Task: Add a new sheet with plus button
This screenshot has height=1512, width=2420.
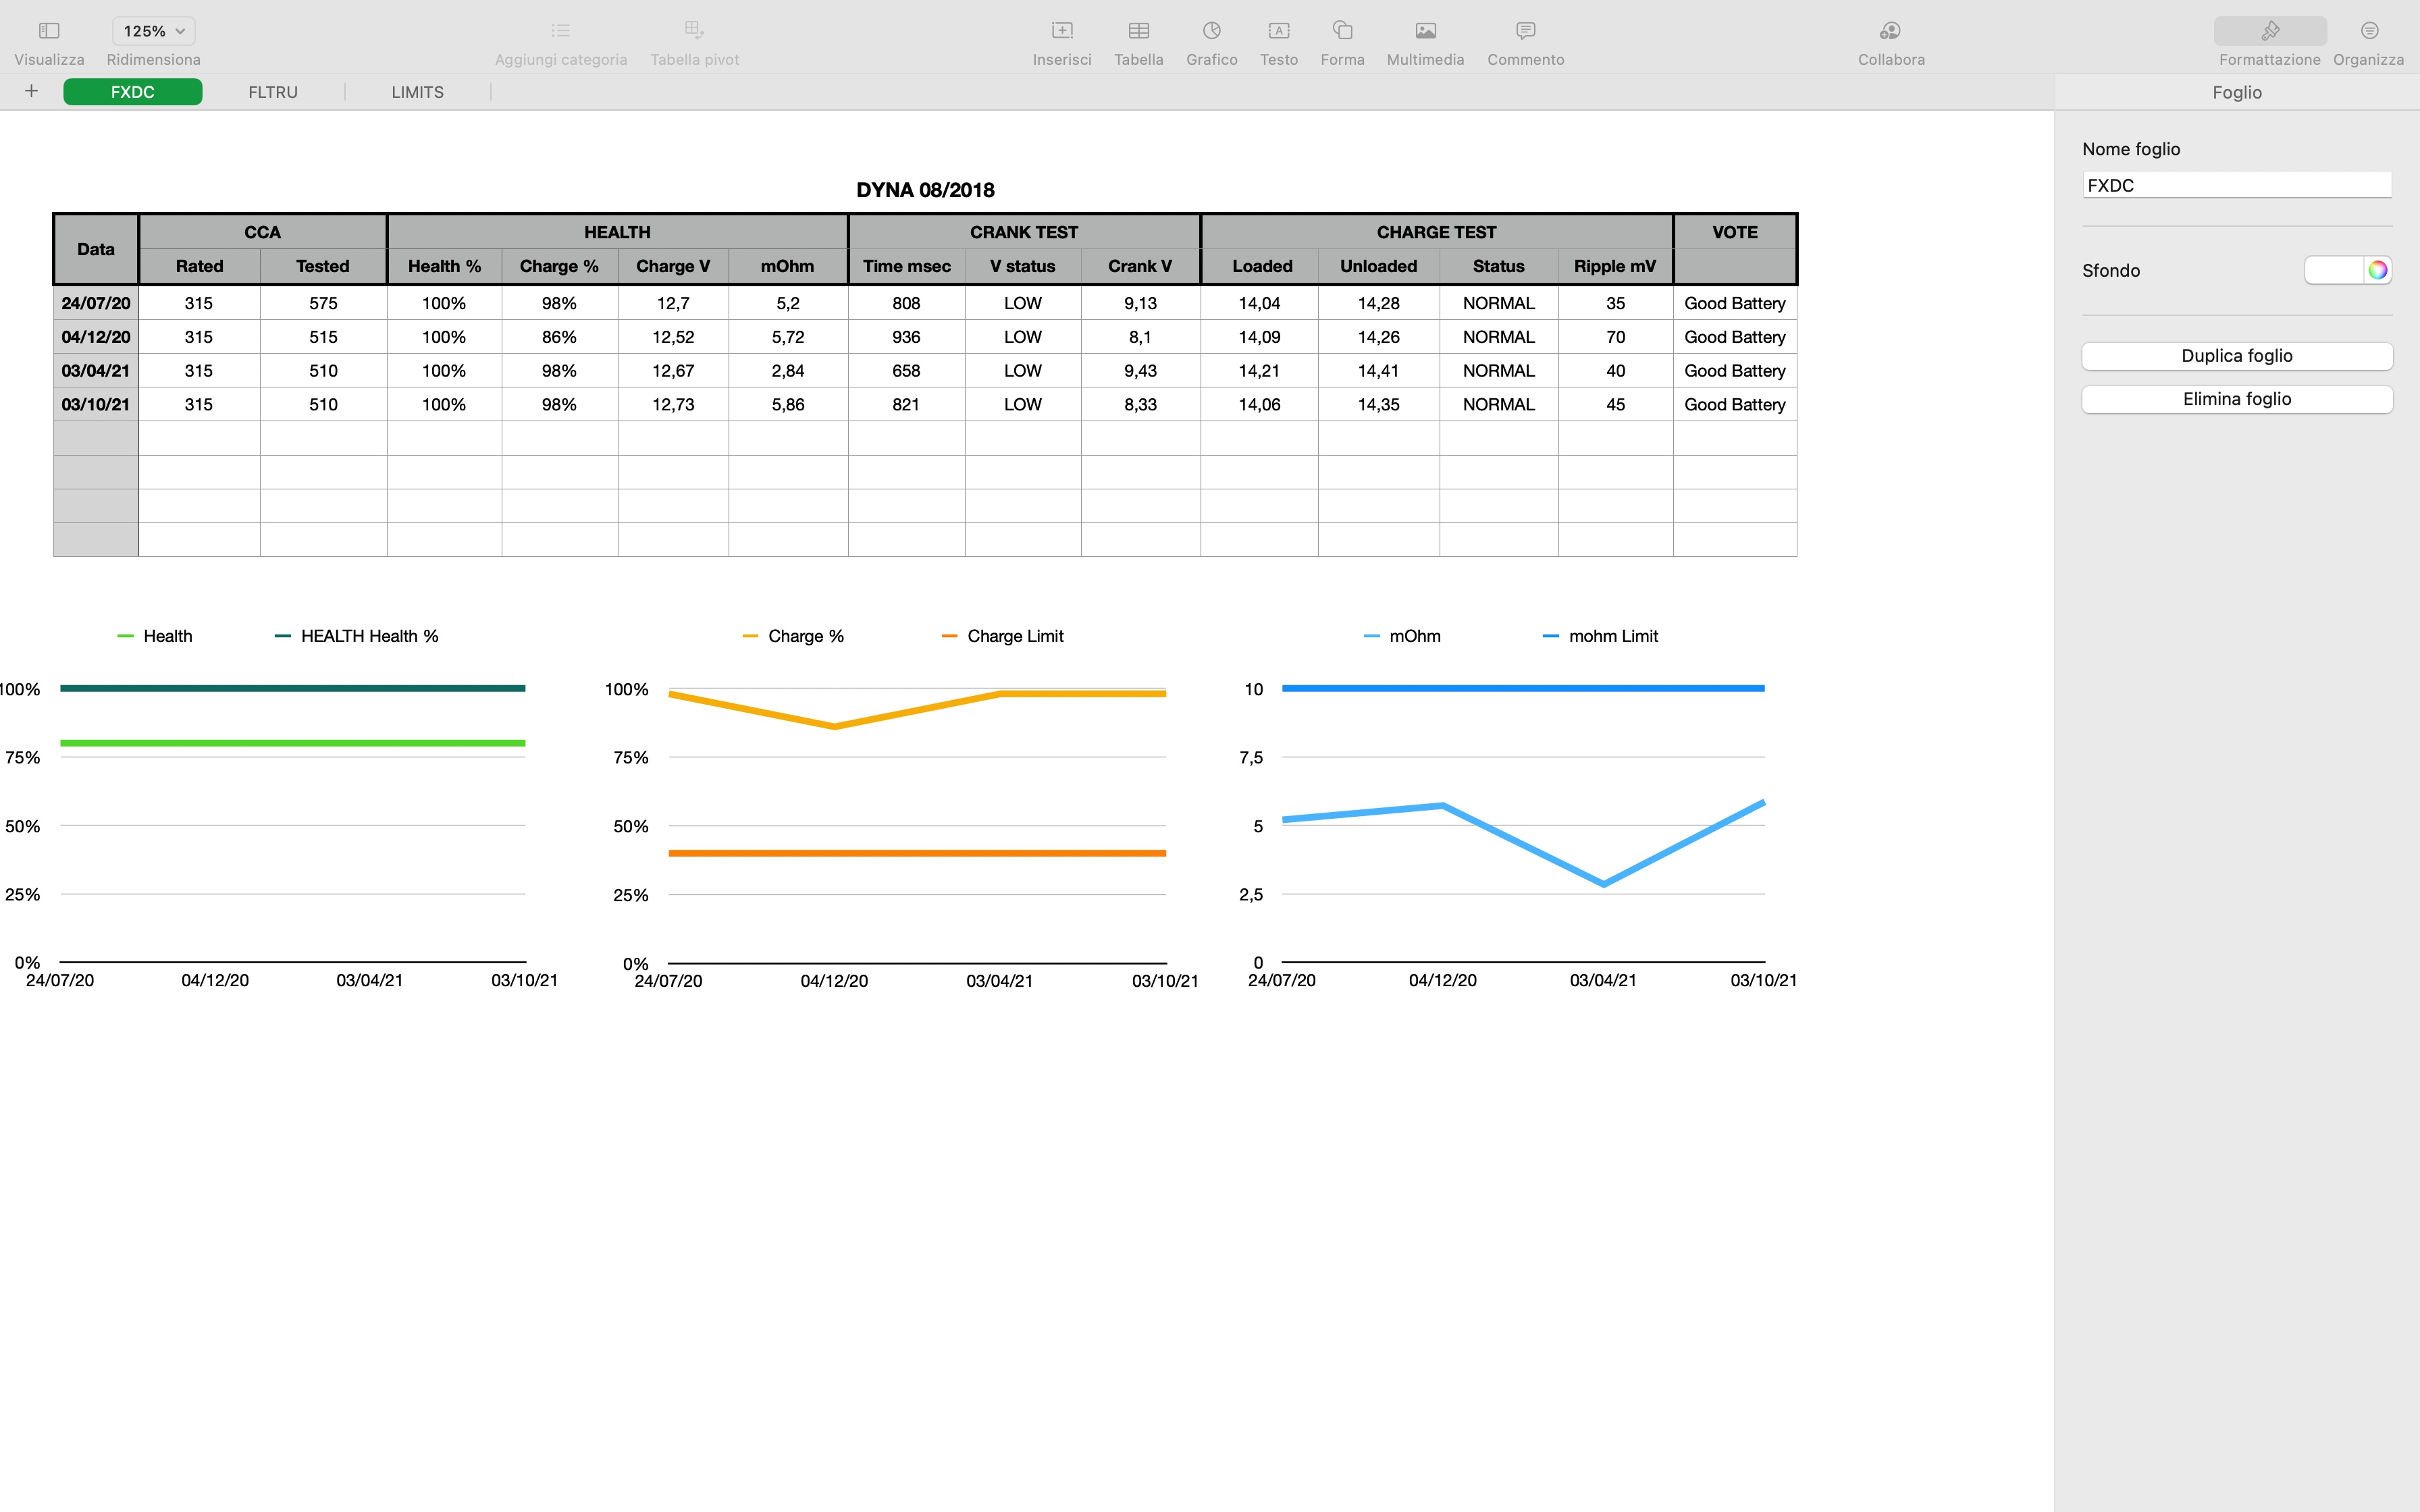Action: pos(31,91)
